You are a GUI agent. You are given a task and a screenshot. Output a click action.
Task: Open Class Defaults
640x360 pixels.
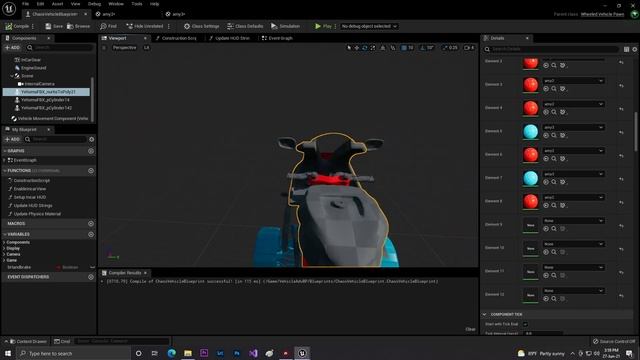(x=245, y=26)
